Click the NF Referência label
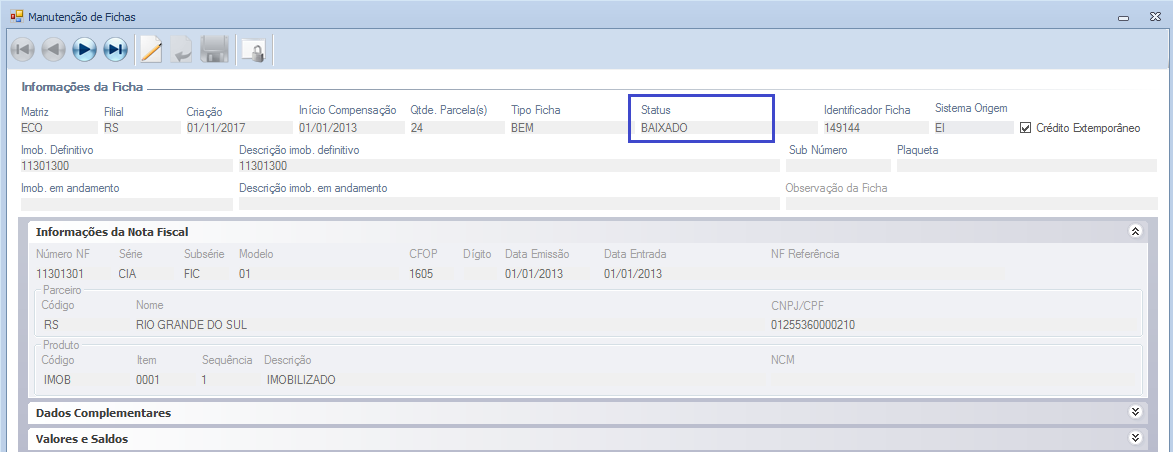Screen dimensions: 1173x452 click(805, 254)
